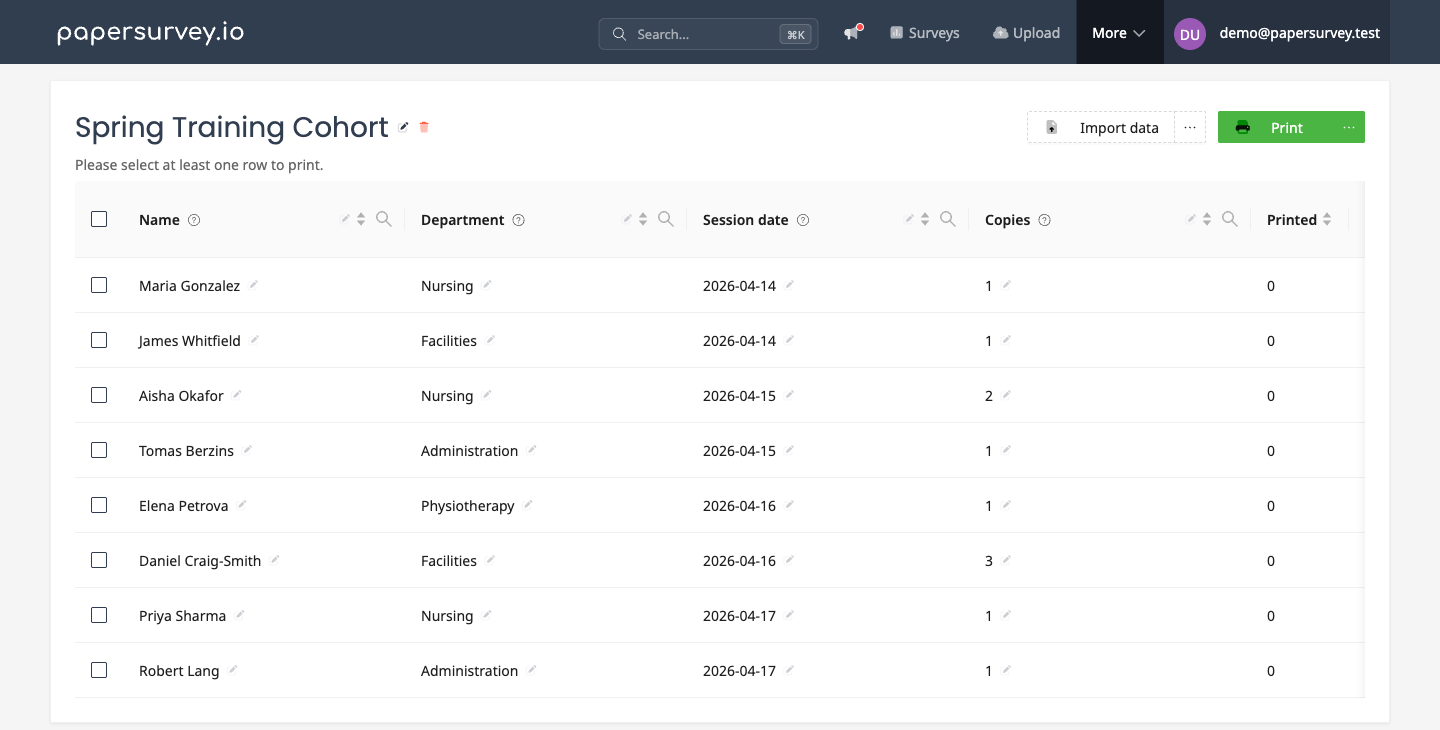
Task: Rename the Copies column header
Action: click(1192, 218)
